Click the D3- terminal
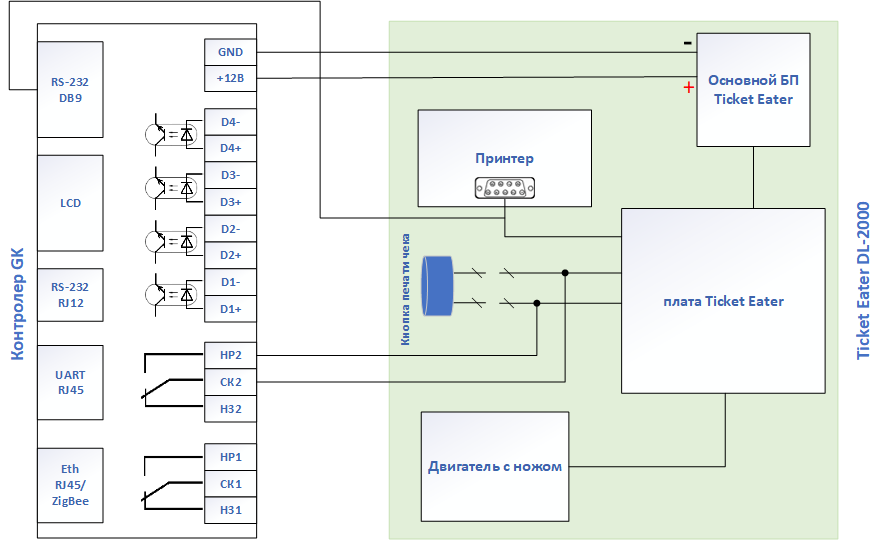Image resolution: width=884 pixels, height=540 pixels. click(230, 175)
